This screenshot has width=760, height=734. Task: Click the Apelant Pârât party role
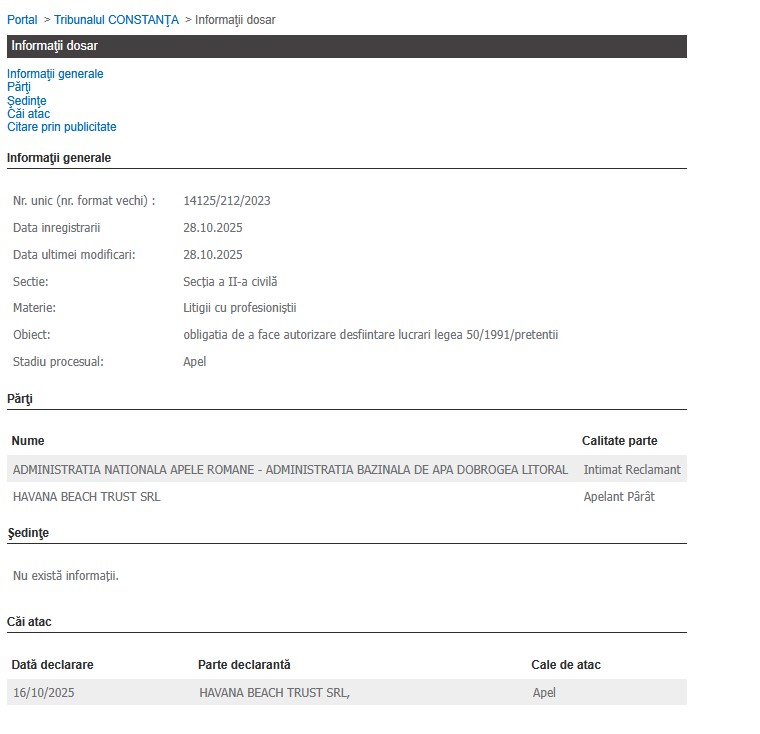pos(619,497)
